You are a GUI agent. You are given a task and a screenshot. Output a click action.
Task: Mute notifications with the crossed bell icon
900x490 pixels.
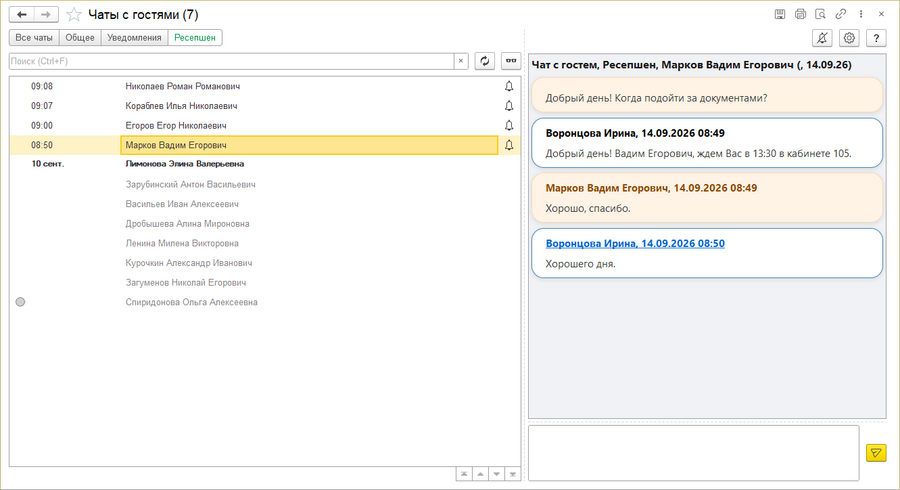(822, 38)
